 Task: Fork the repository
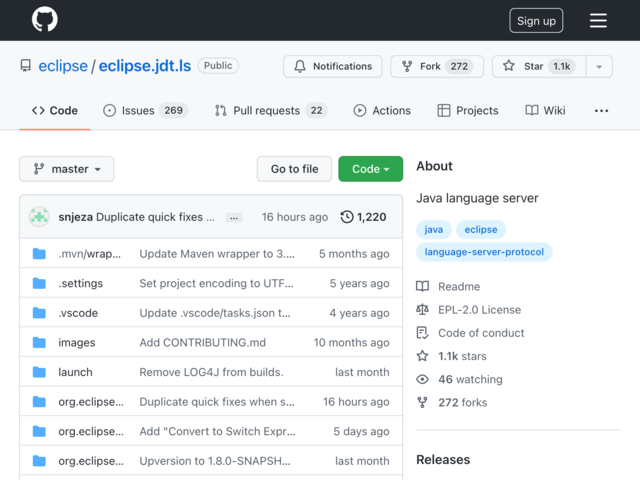437,66
